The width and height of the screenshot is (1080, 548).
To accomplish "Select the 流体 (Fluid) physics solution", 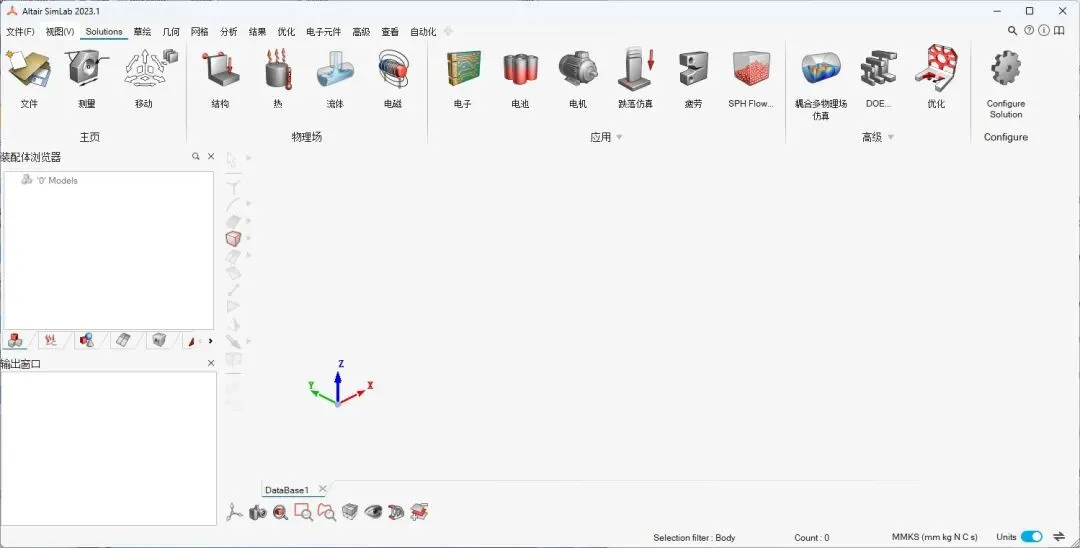I will pyautogui.click(x=335, y=77).
